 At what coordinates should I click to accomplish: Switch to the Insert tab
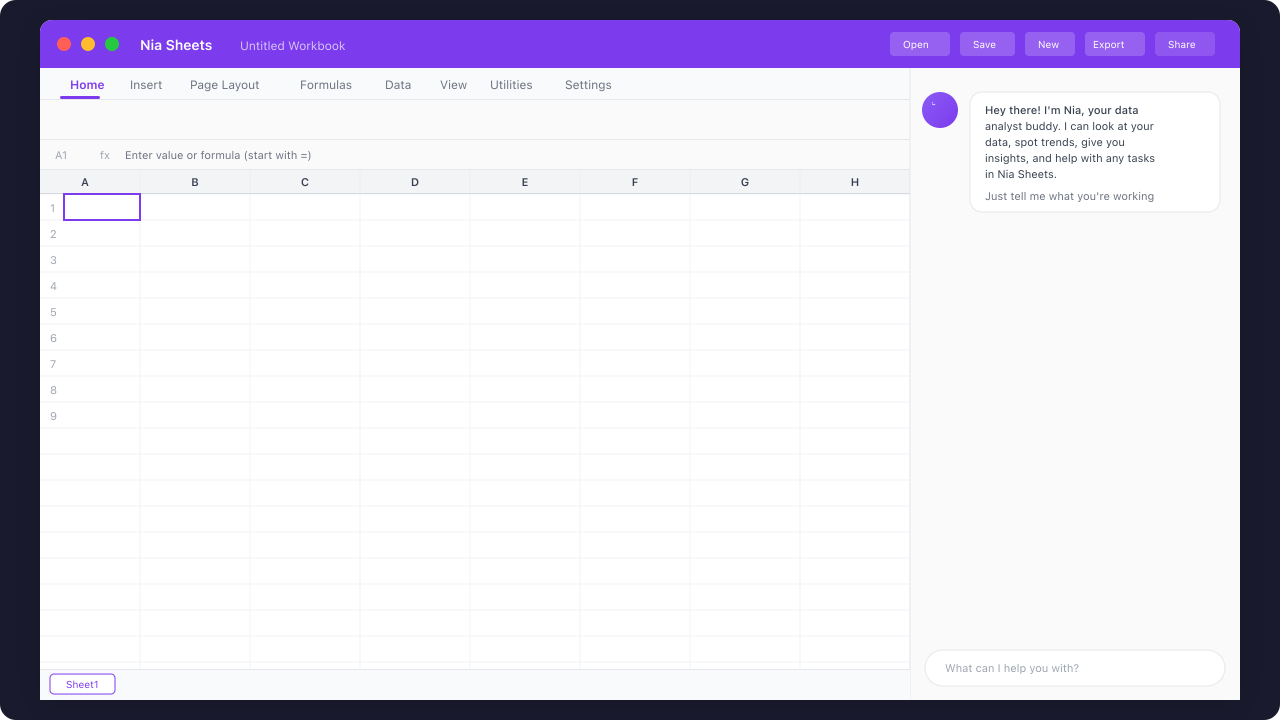[146, 85]
